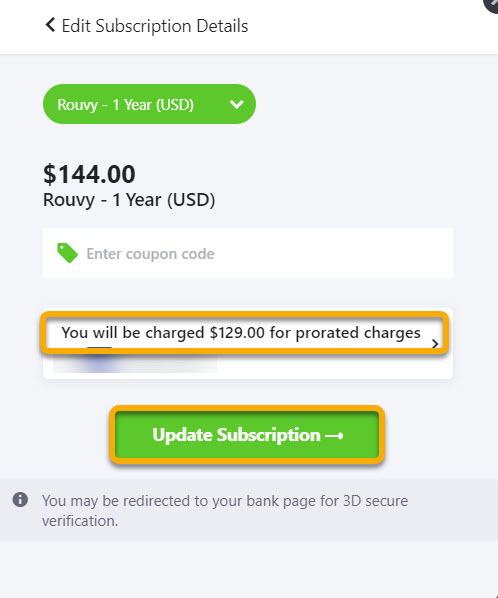Click the Rouvy - 1 Year (USD) plan label text

point(129,200)
